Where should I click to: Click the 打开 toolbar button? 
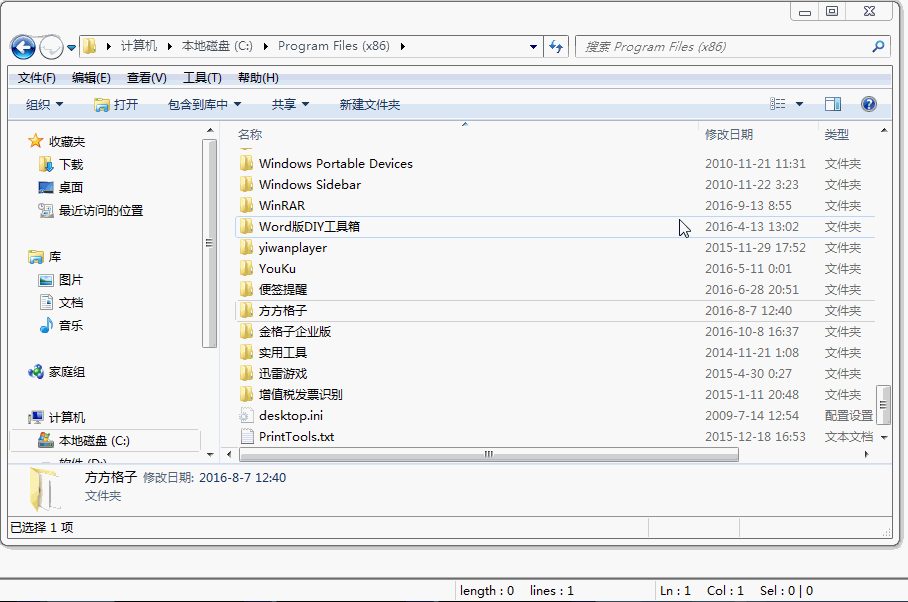click(x=116, y=104)
